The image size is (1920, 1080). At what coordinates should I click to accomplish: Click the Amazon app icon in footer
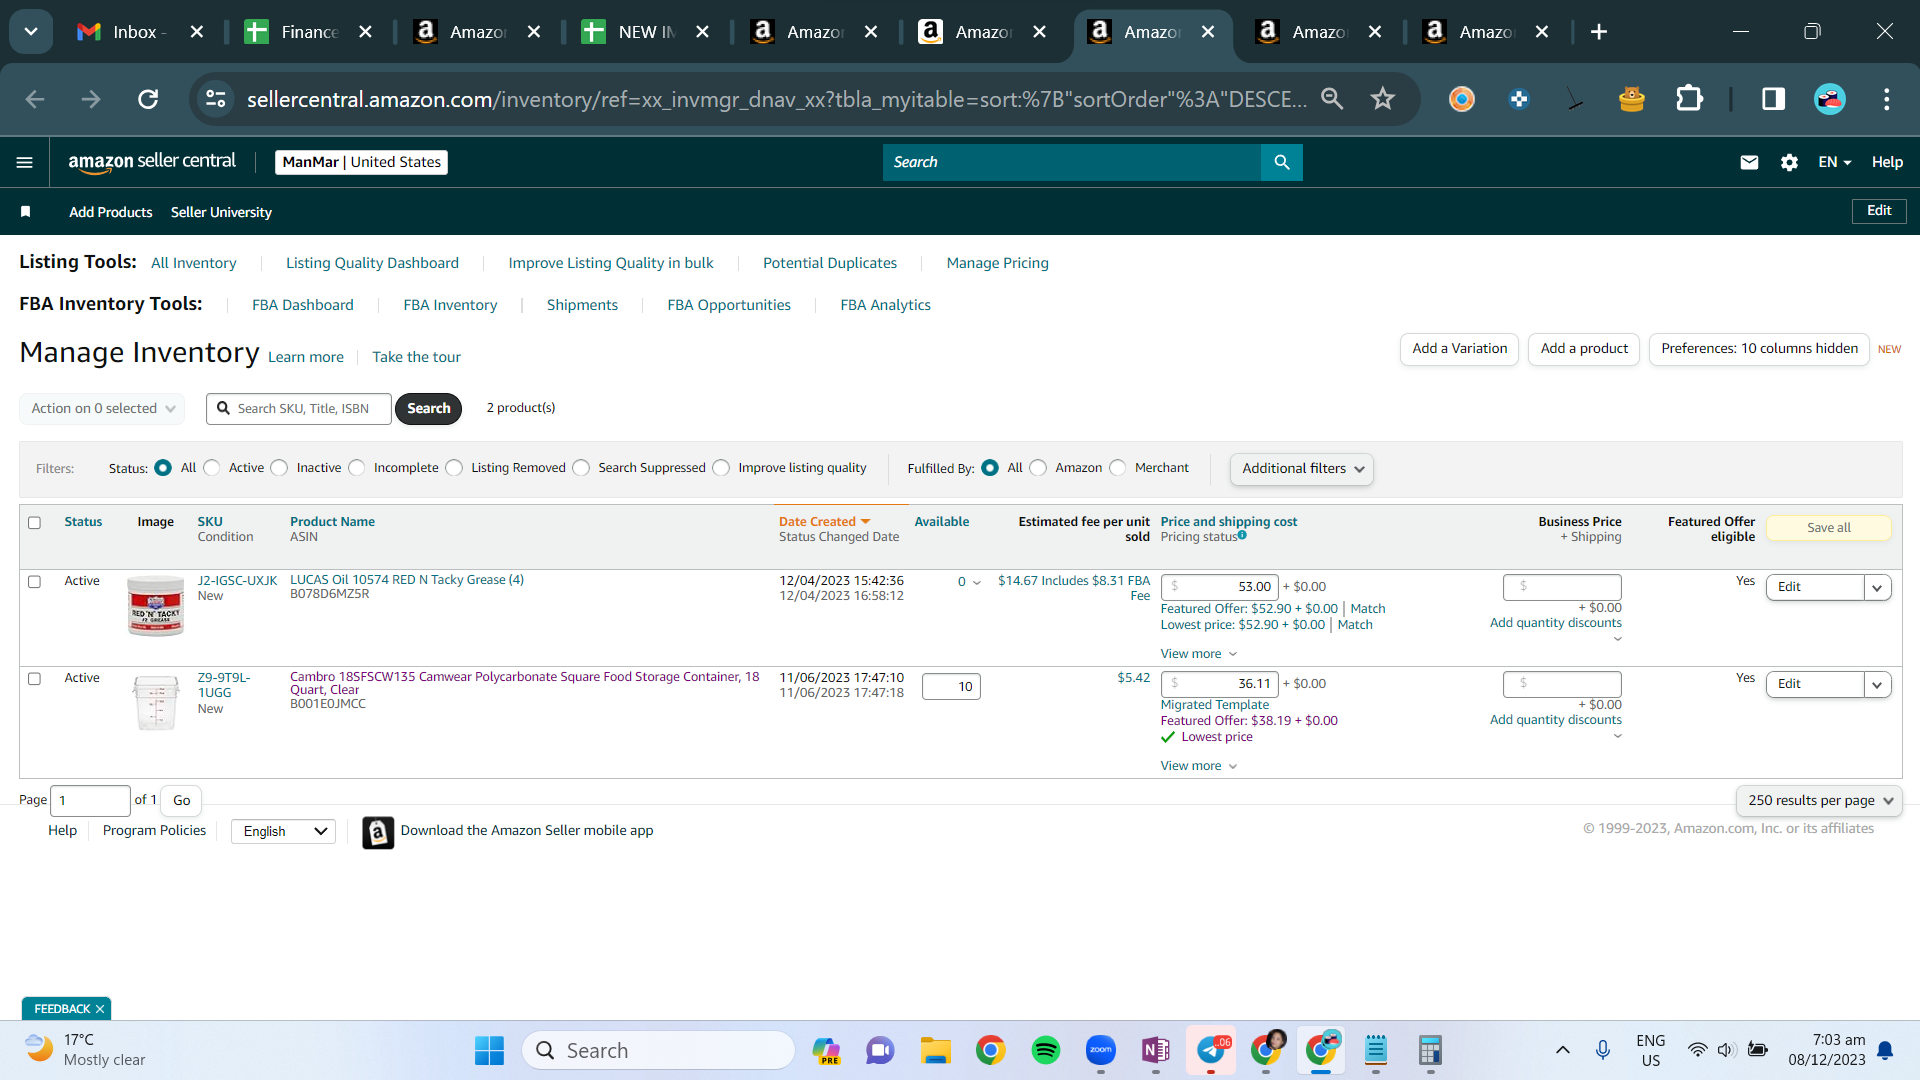[378, 832]
